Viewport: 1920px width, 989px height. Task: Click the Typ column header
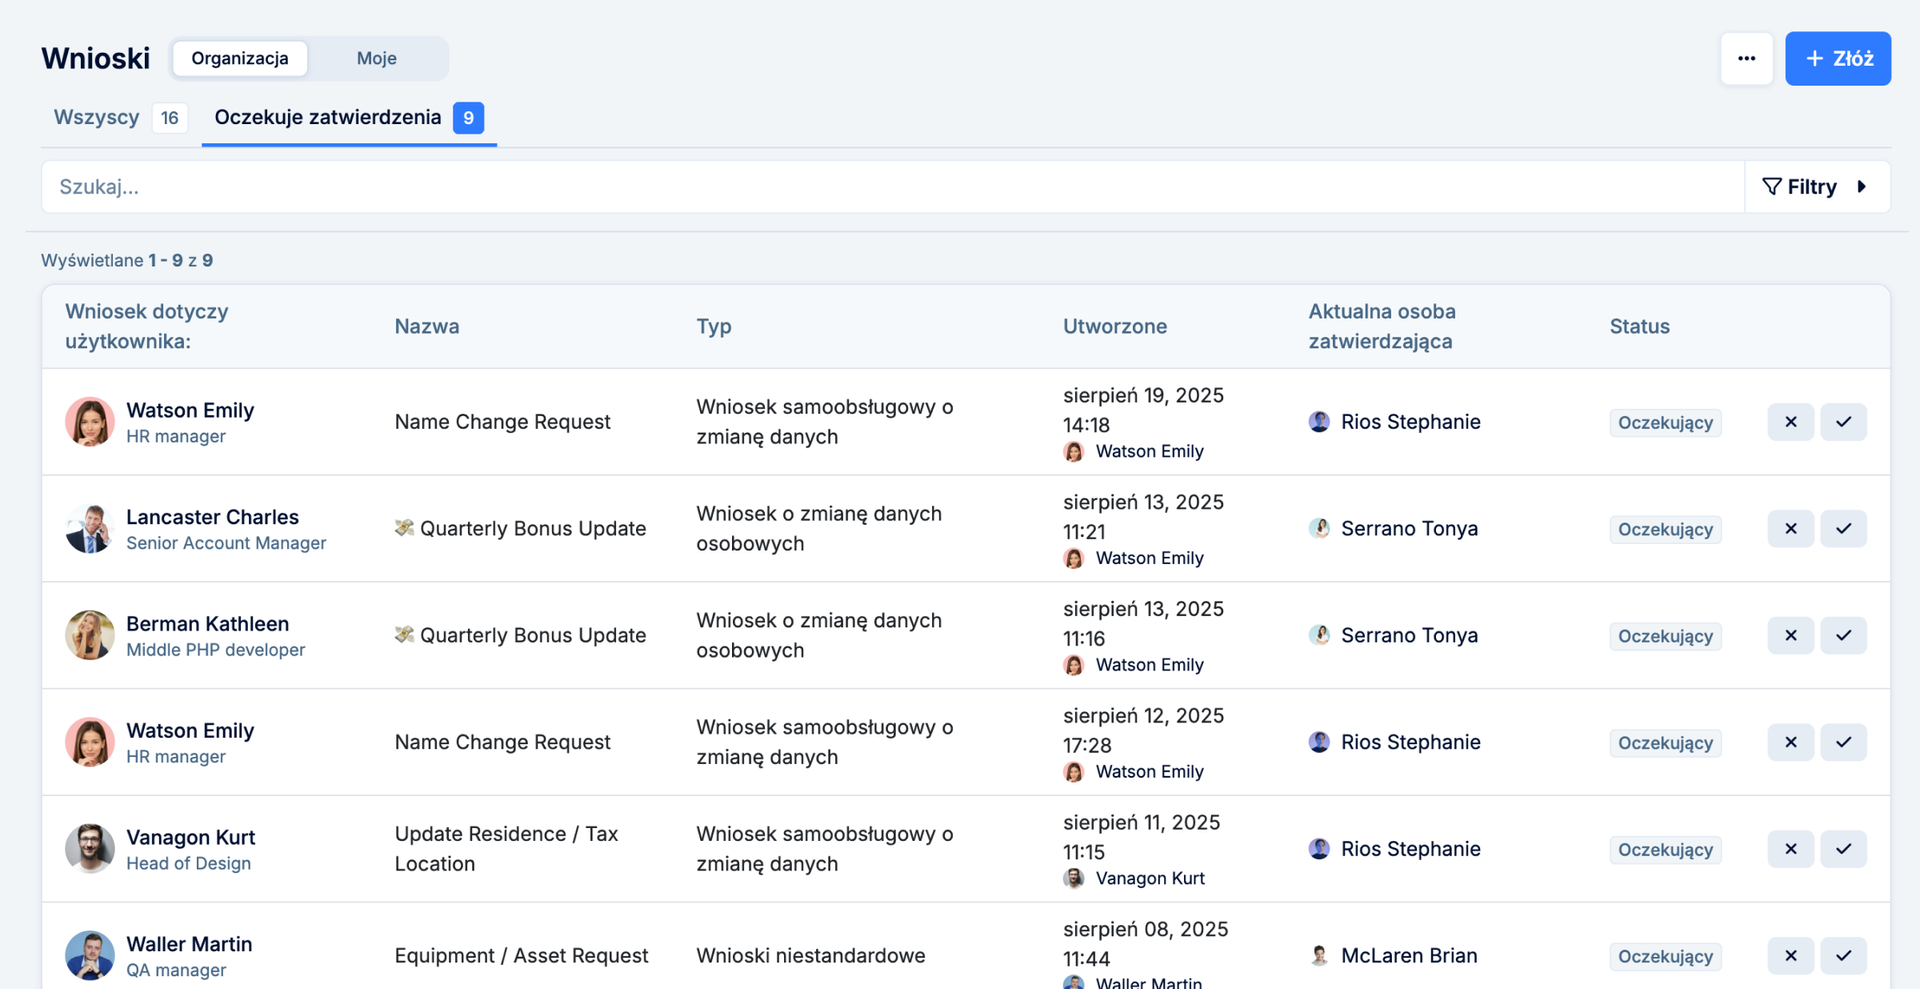point(714,327)
